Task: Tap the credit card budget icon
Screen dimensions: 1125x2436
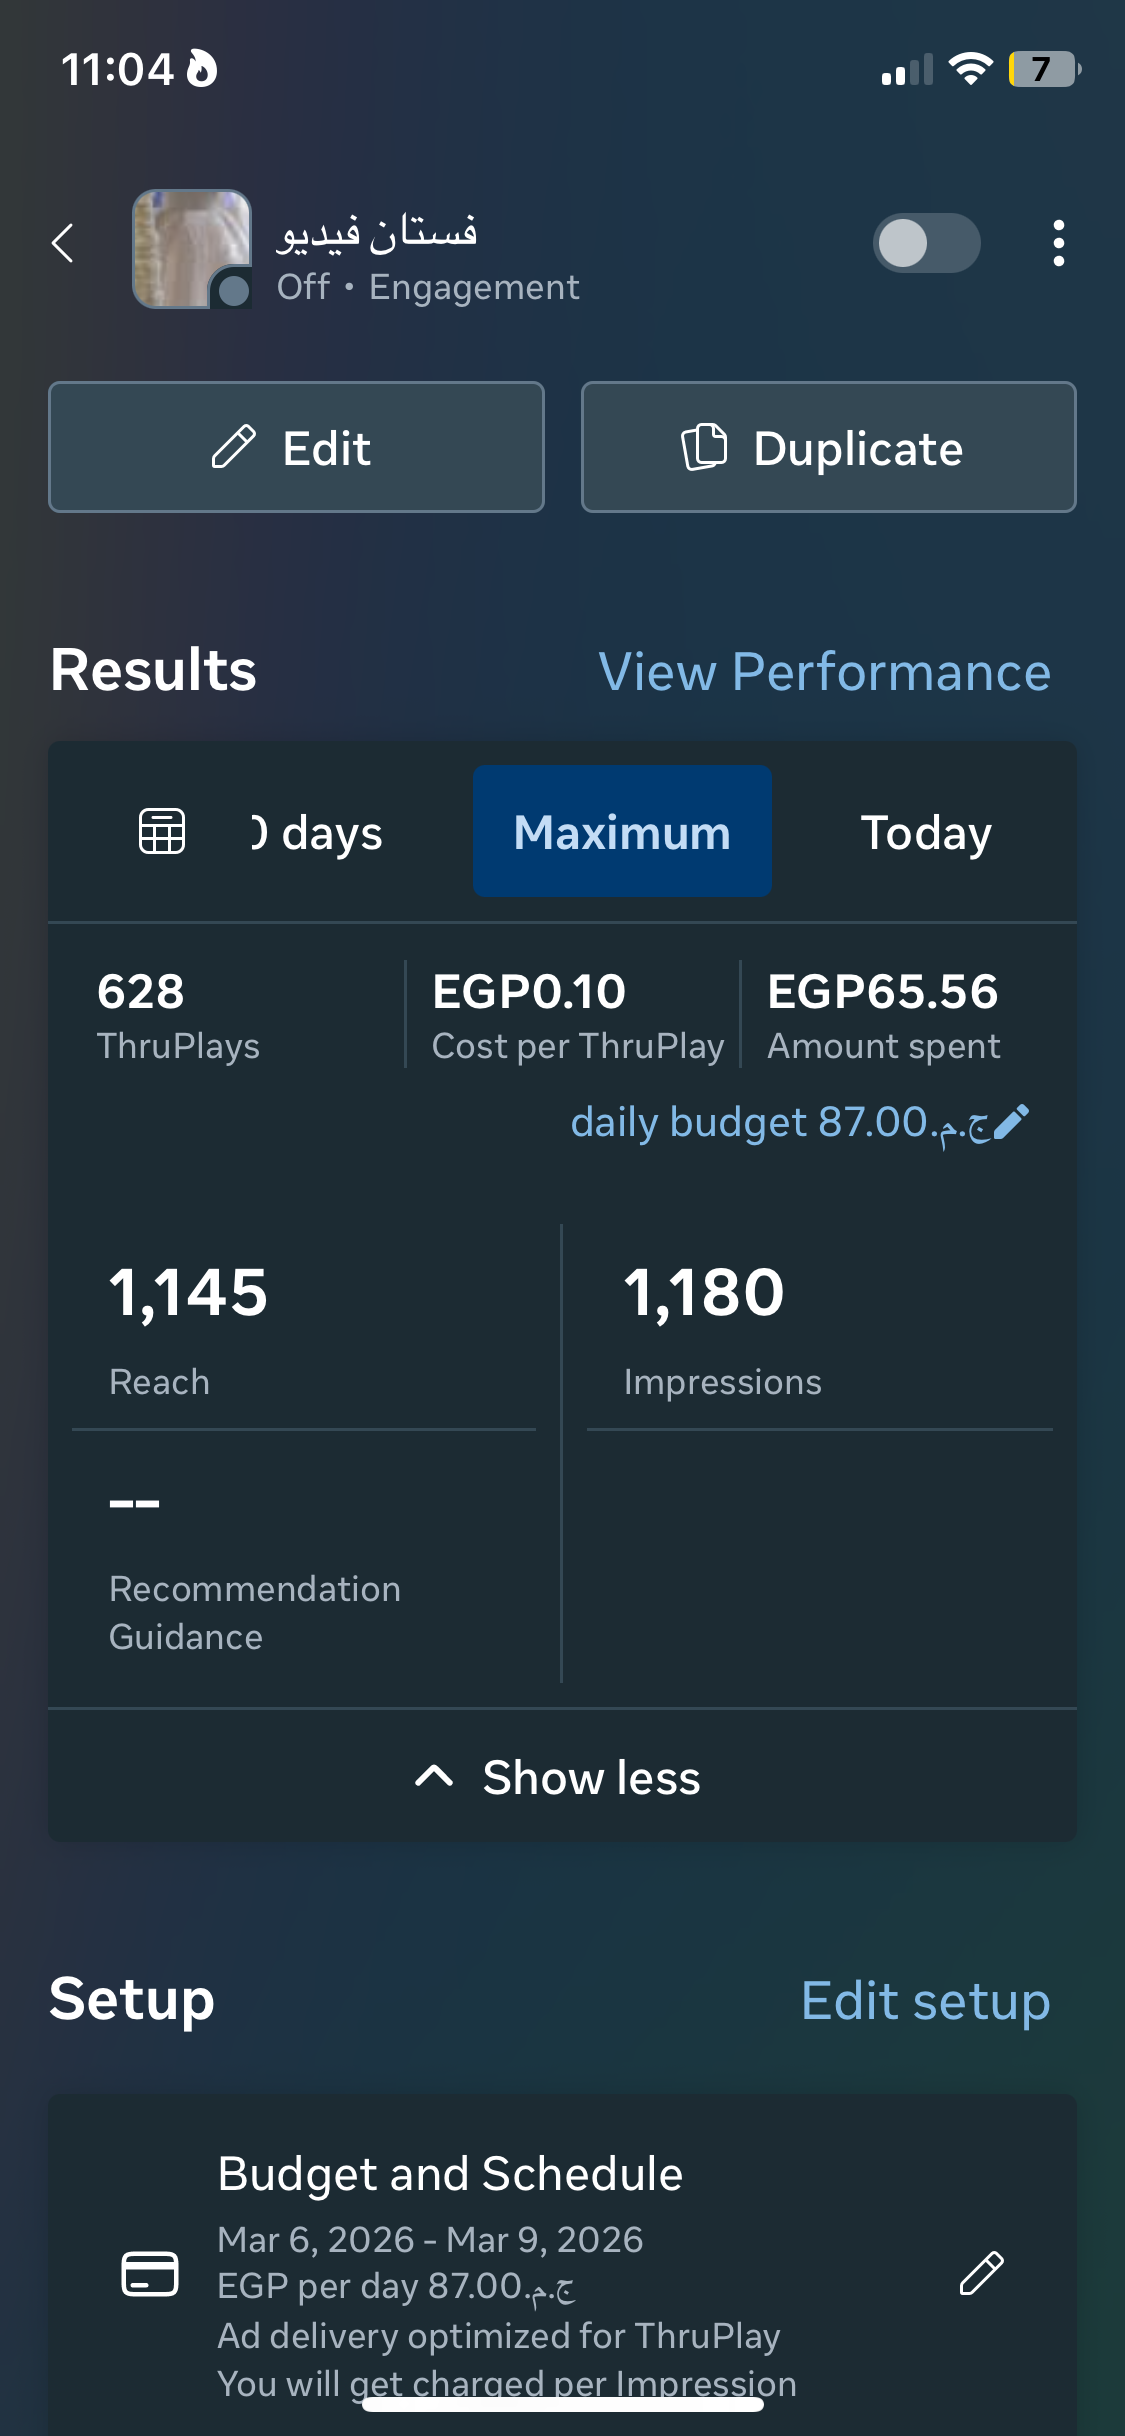Action: 150,2273
